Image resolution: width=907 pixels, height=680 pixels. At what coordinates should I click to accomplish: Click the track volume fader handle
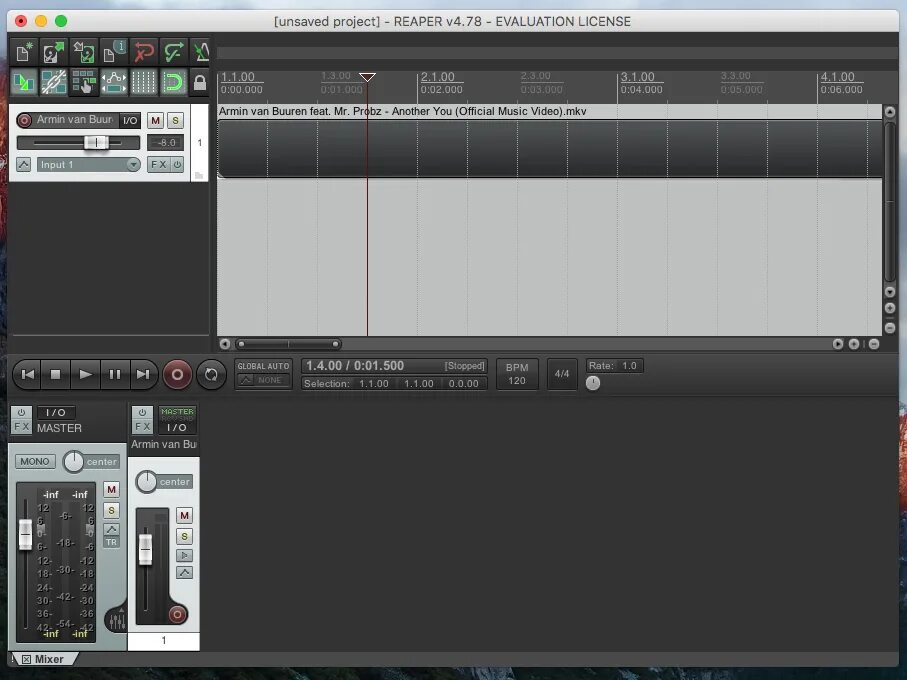tap(96, 142)
